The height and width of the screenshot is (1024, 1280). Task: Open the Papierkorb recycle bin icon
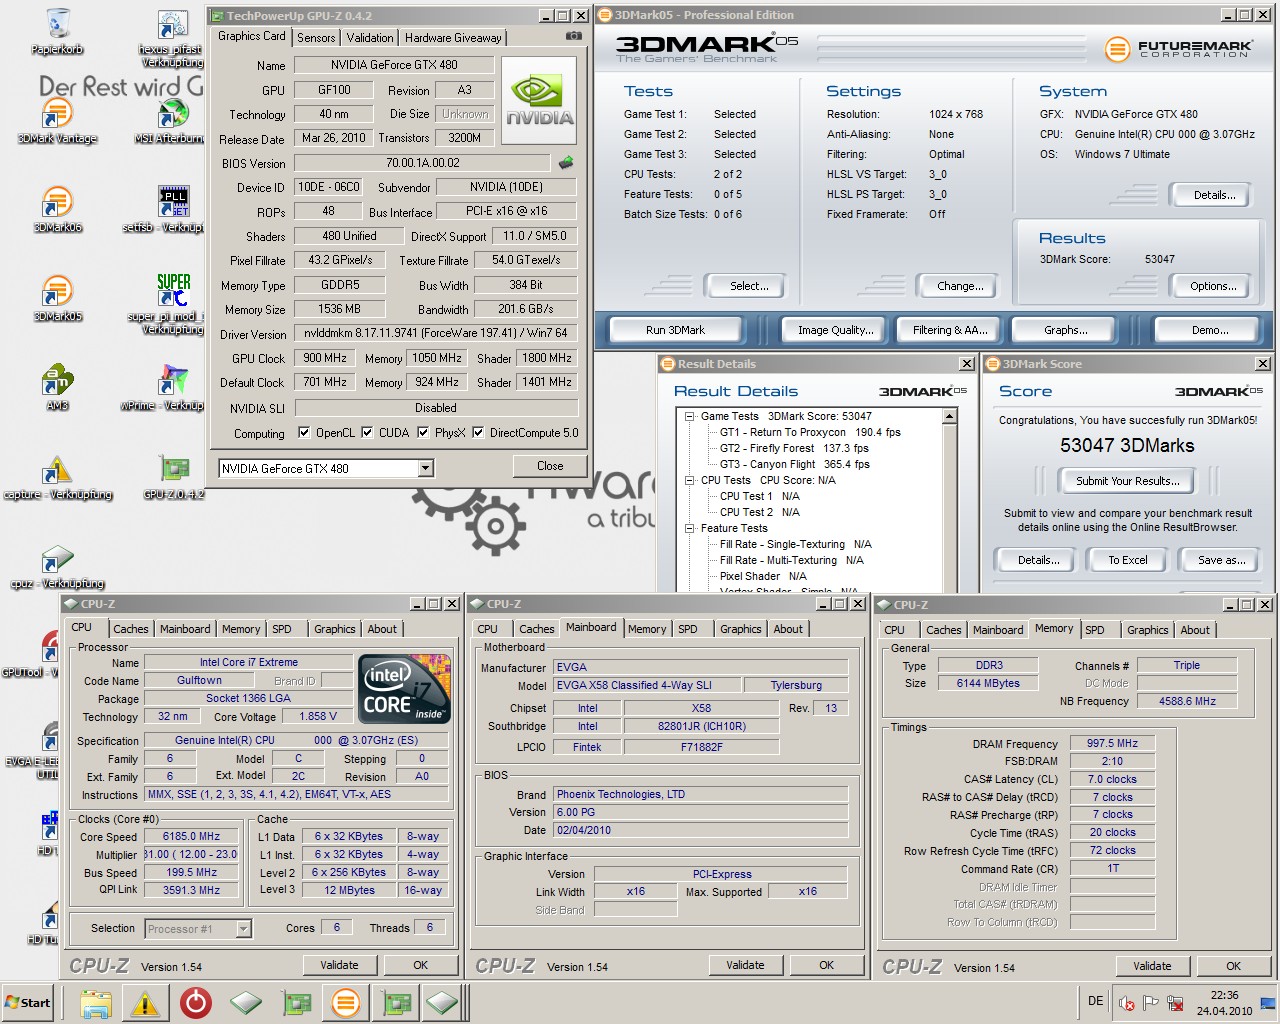(58, 28)
